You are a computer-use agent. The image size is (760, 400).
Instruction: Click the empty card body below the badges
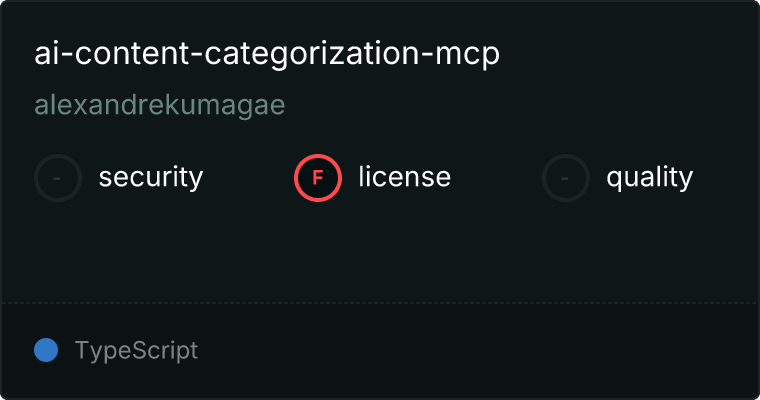coord(380,250)
